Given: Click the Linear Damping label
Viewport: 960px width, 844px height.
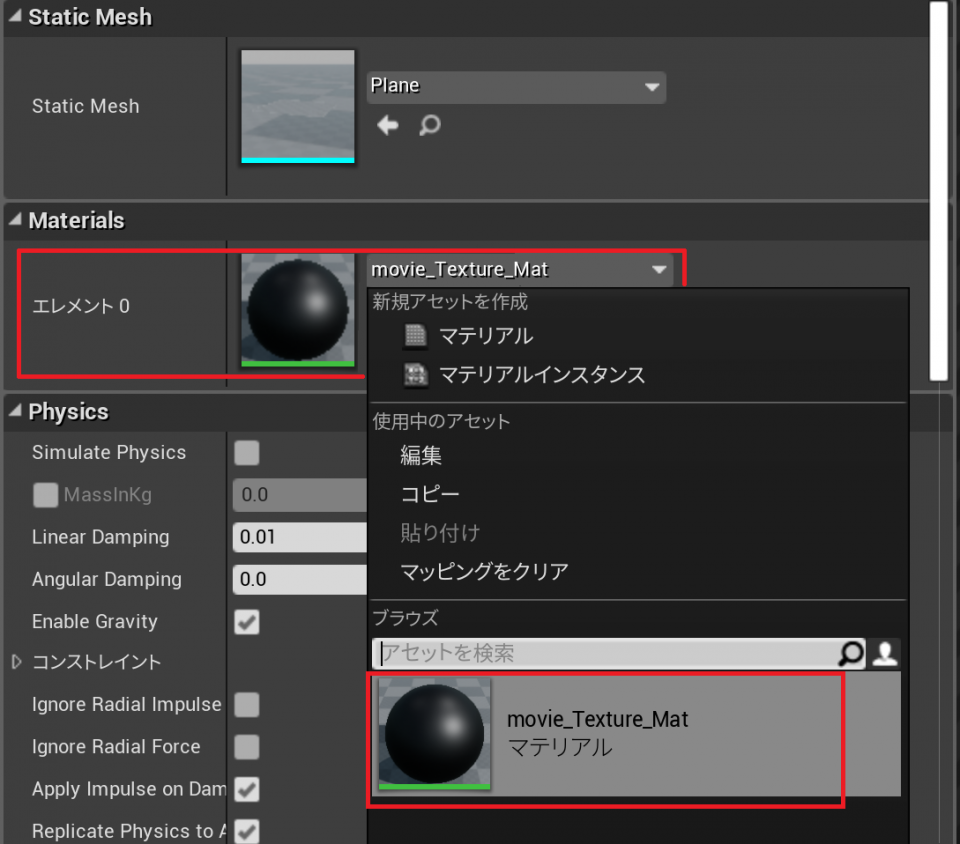Looking at the screenshot, I should 100,537.
